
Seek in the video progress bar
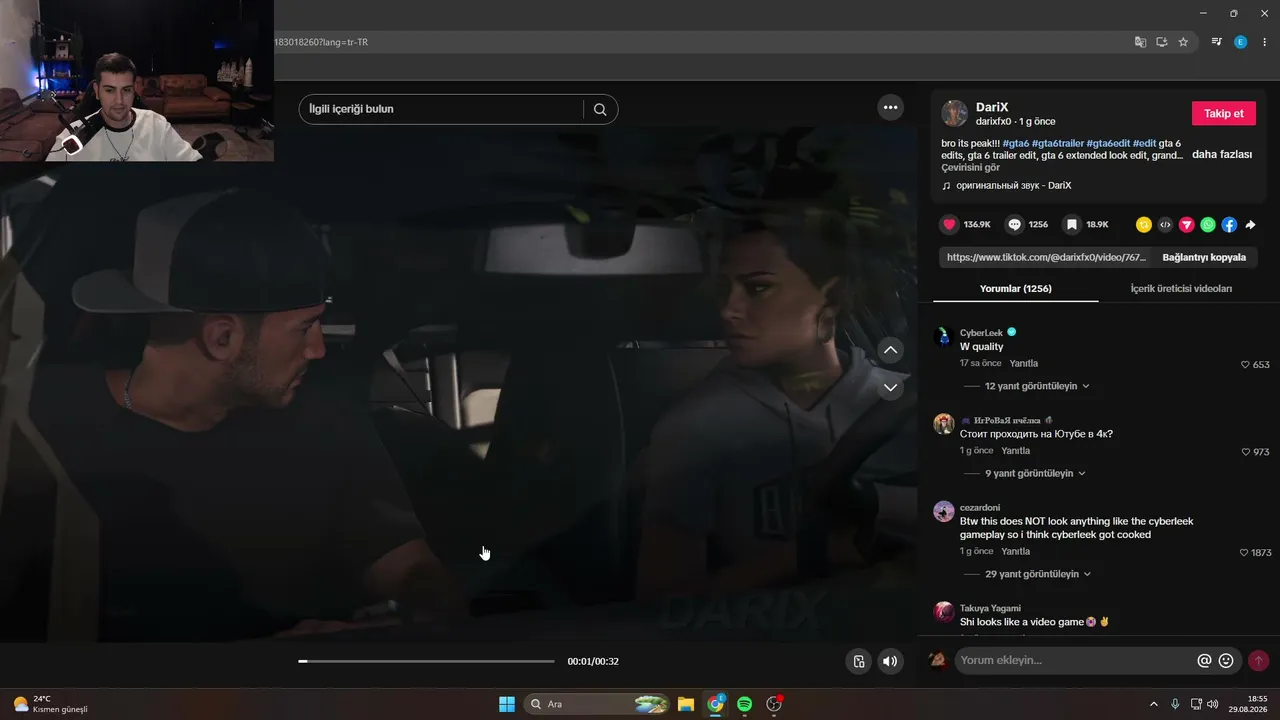(x=426, y=661)
